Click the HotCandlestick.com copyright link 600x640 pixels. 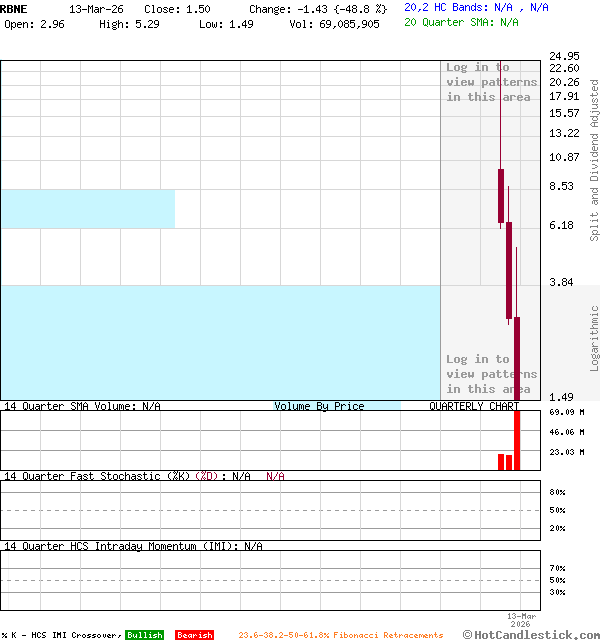pos(531,634)
